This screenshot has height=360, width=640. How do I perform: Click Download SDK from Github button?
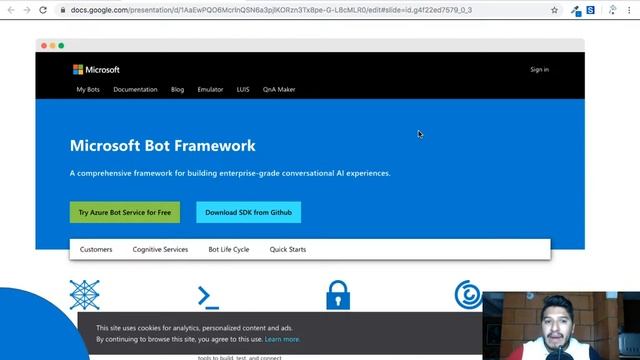point(249,212)
